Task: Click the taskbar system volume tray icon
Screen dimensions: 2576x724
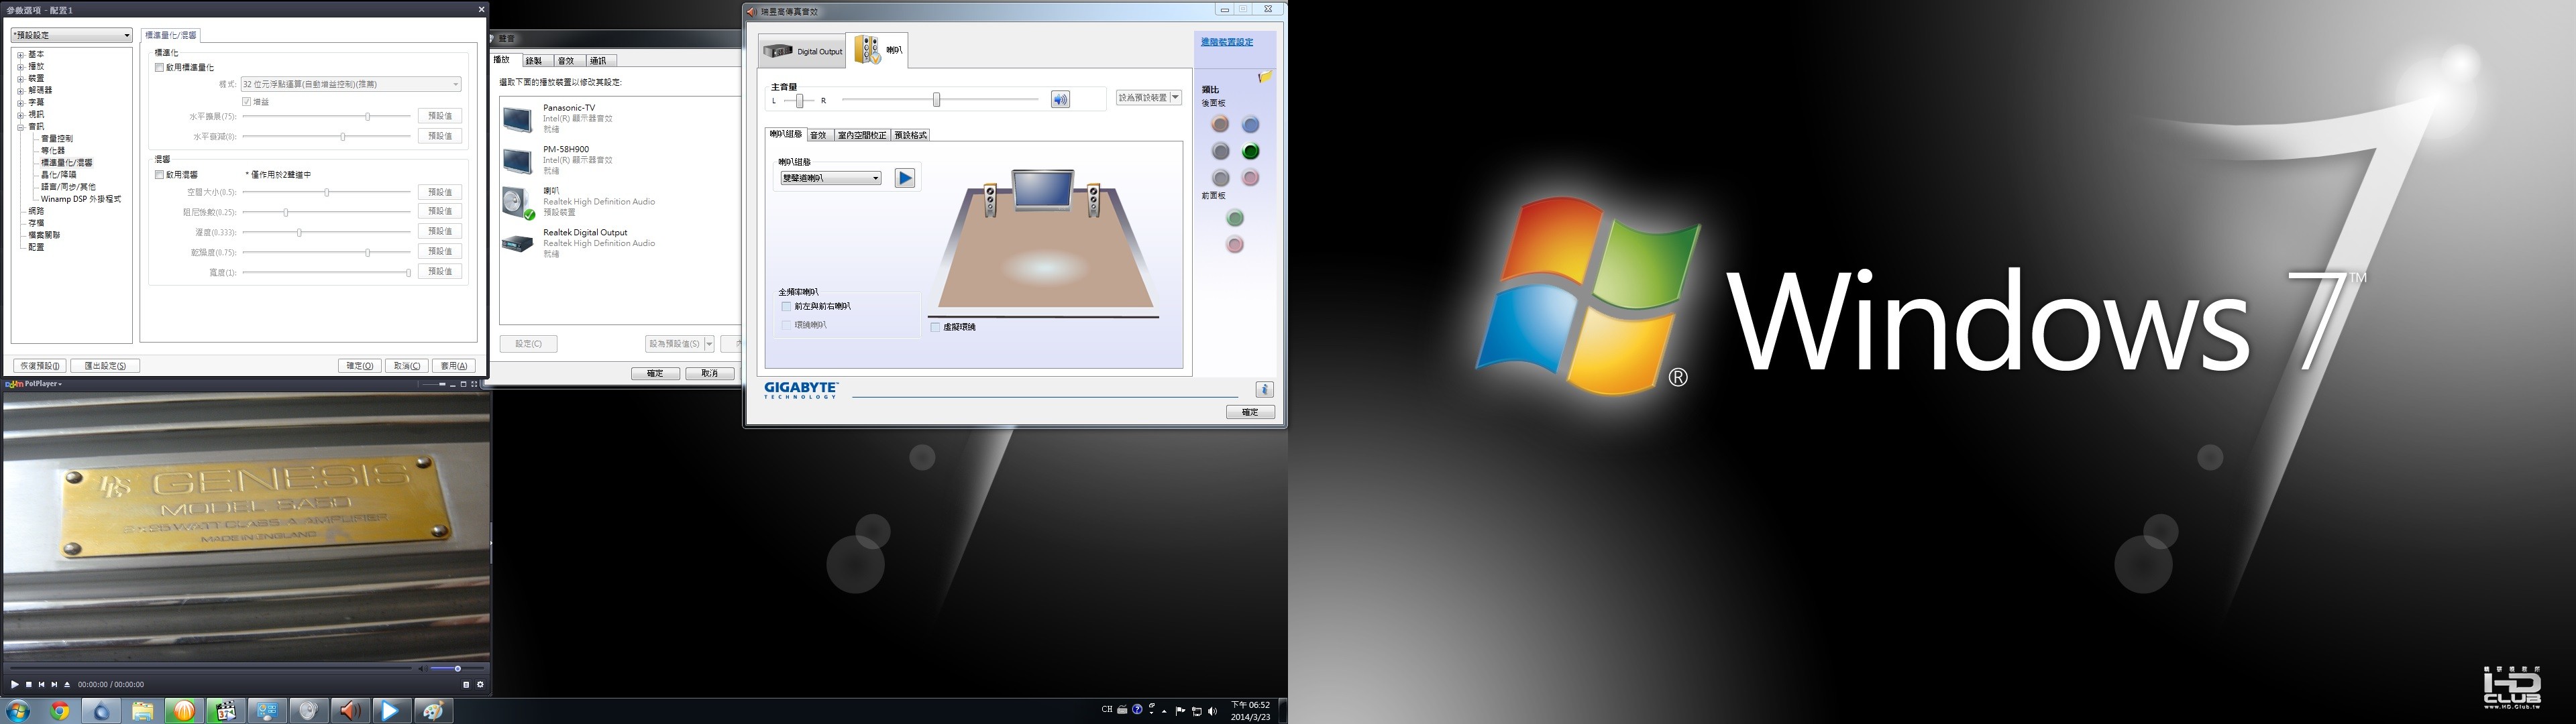Action: click(1212, 711)
